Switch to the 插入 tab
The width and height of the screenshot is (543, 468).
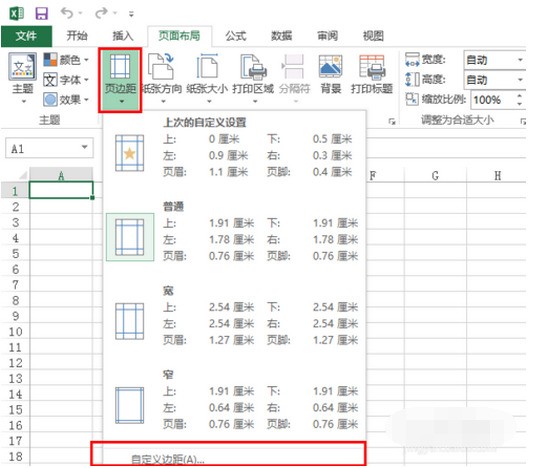click(123, 36)
